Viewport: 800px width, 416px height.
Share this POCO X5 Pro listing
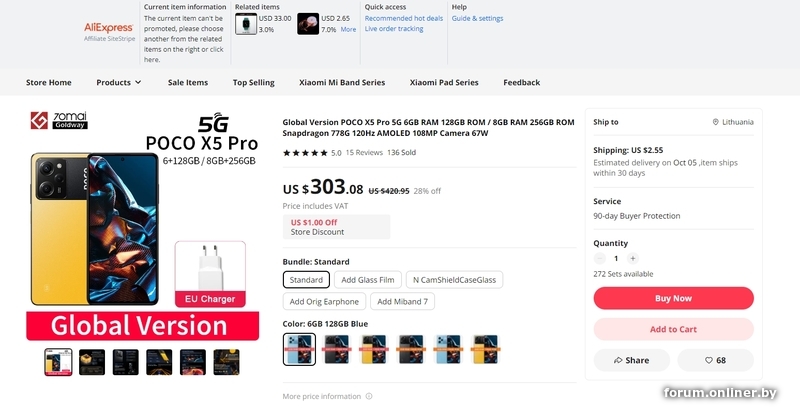[x=631, y=360]
